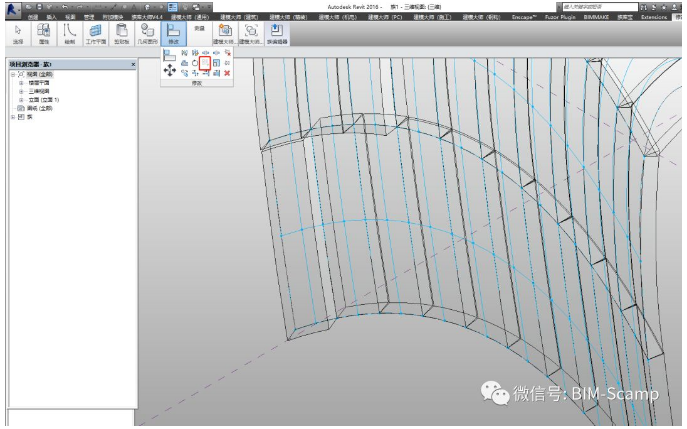Choose the Rotate tool icon
The height and width of the screenshot is (429, 687).
(194, 63)
